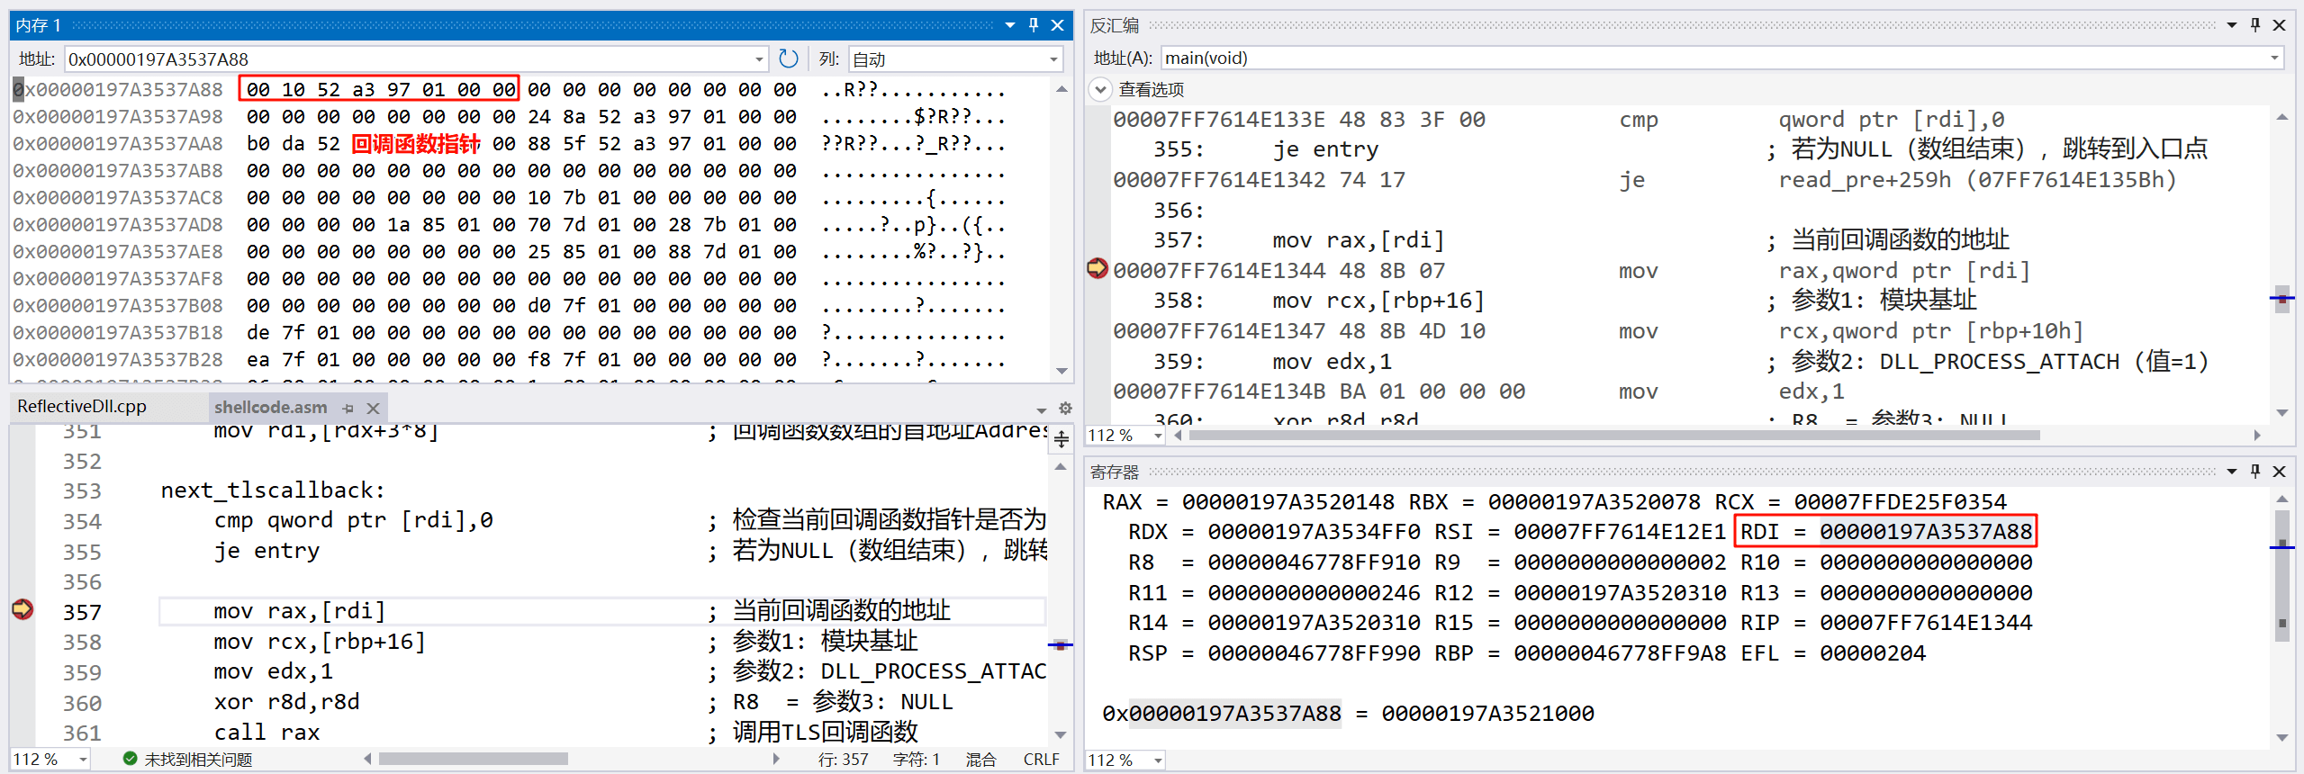Viewport: 2304px width, 774px height.
Task: Open the 列 columns dropdown showing 自动
Action: (954, 59)
